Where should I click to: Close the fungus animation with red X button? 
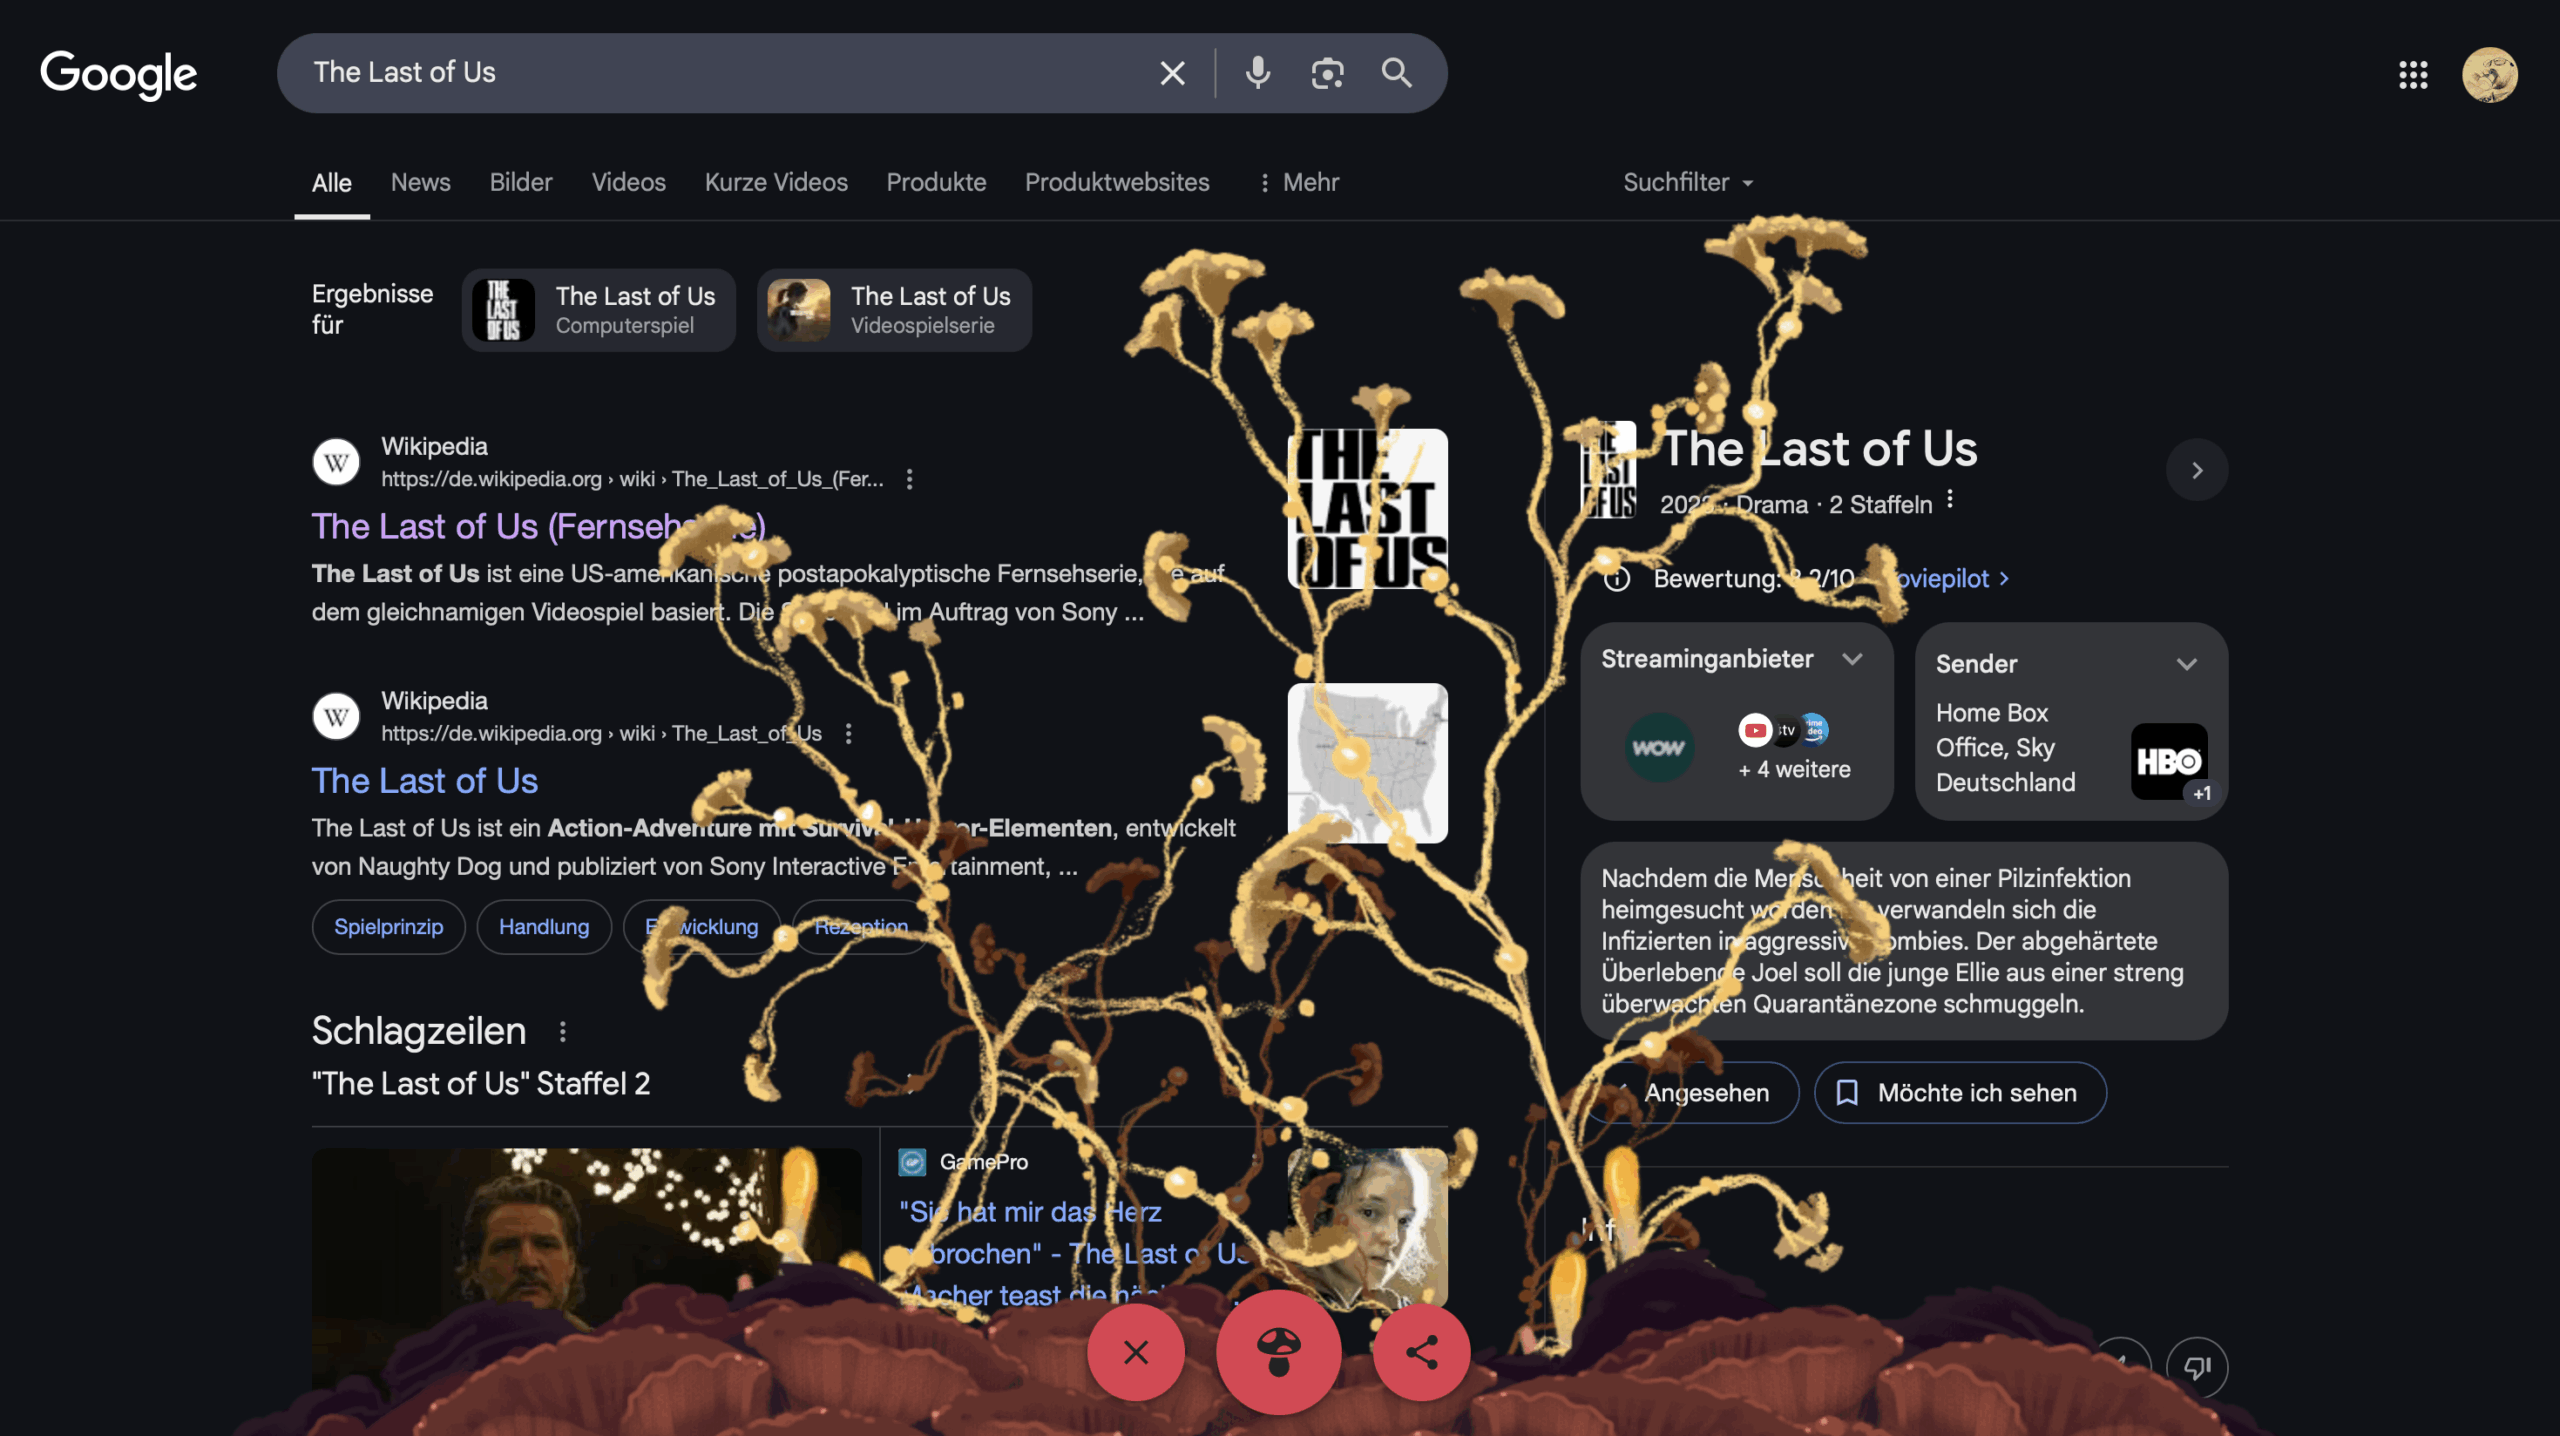[1136, 1352]
